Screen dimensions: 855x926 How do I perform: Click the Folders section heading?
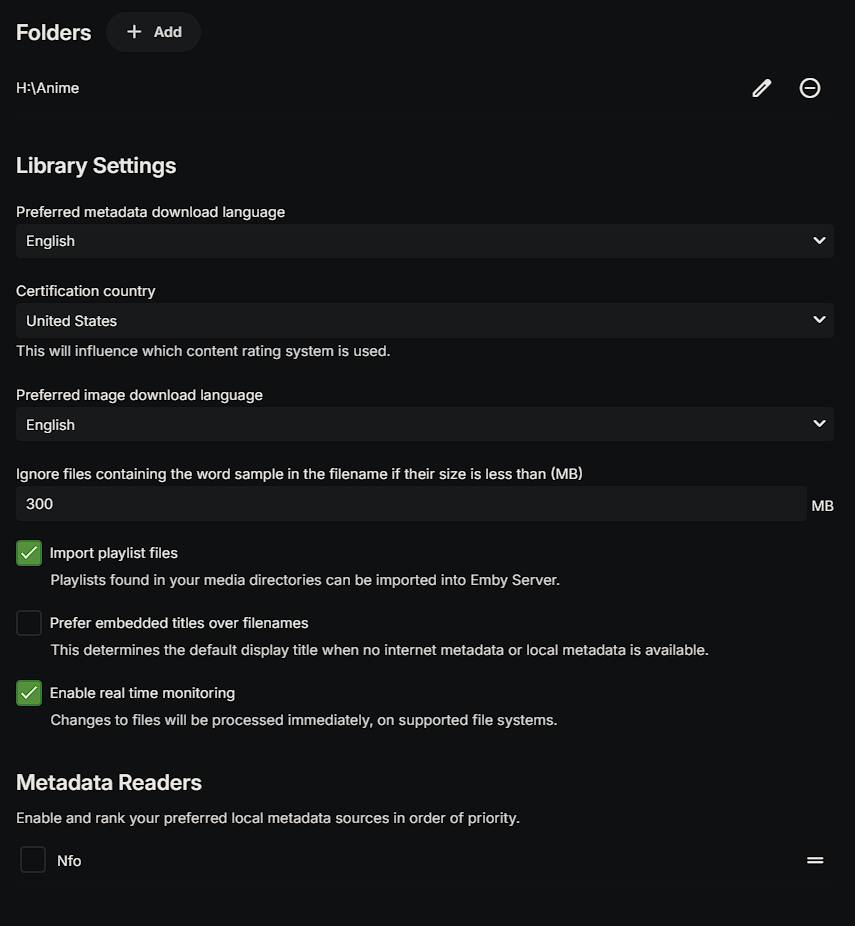[x=54, y=32]
